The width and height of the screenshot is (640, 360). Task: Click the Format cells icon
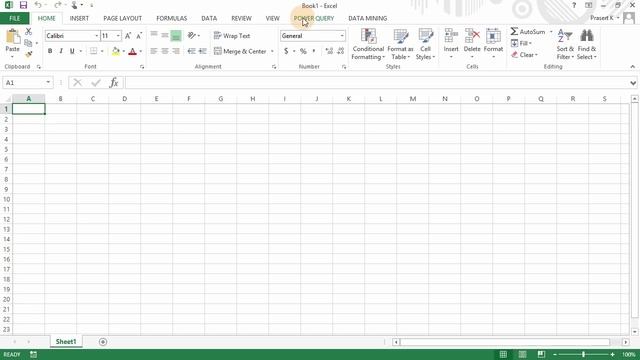(493, 36)
